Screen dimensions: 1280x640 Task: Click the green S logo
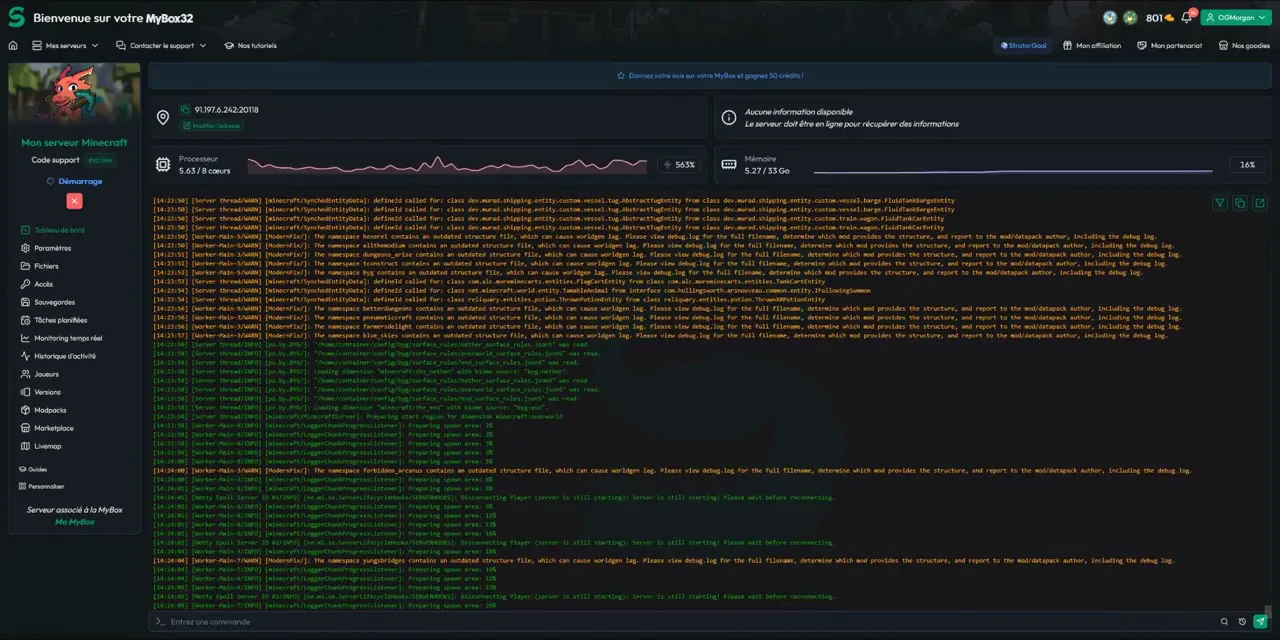(x=16, y=17)
